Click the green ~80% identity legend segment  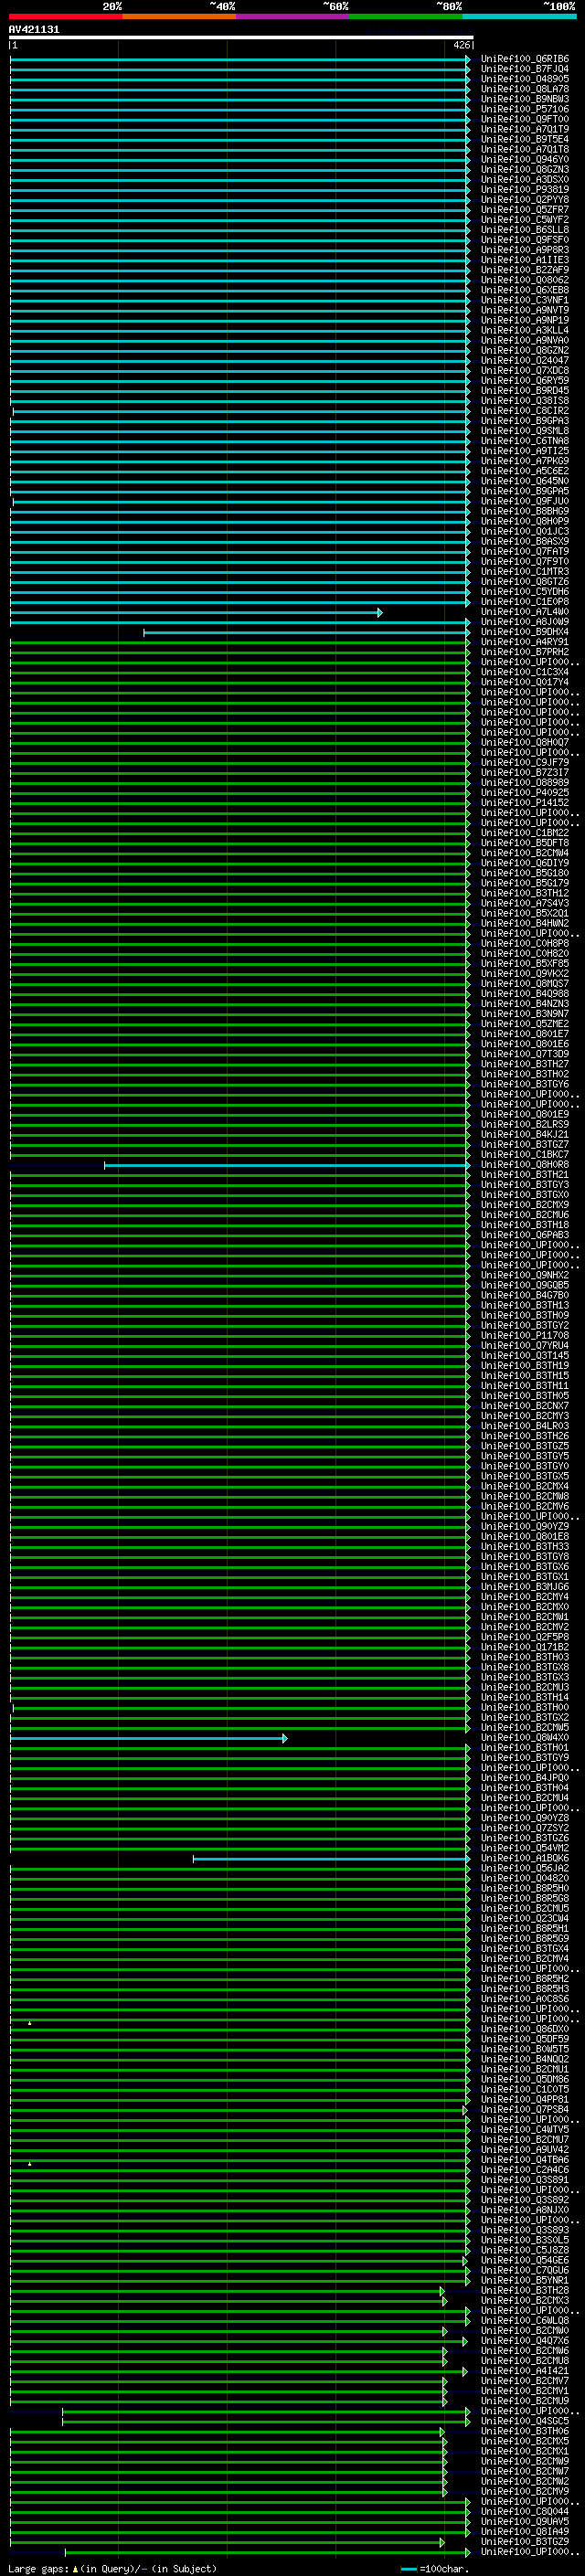pos(406,16)
